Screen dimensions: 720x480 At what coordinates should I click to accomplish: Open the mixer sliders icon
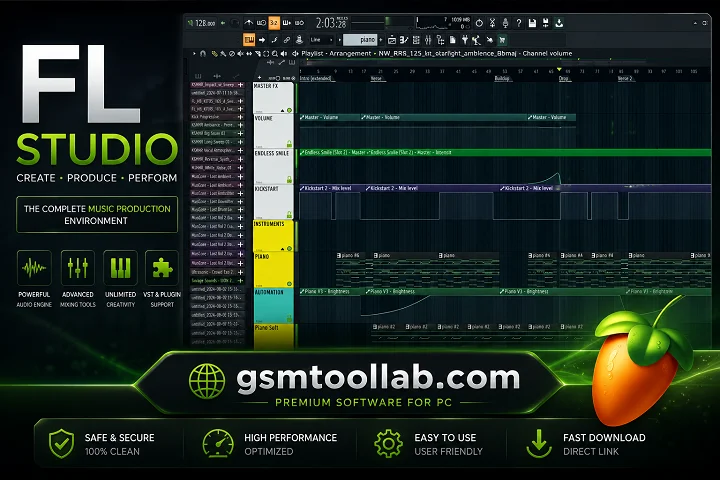point(428,40)
